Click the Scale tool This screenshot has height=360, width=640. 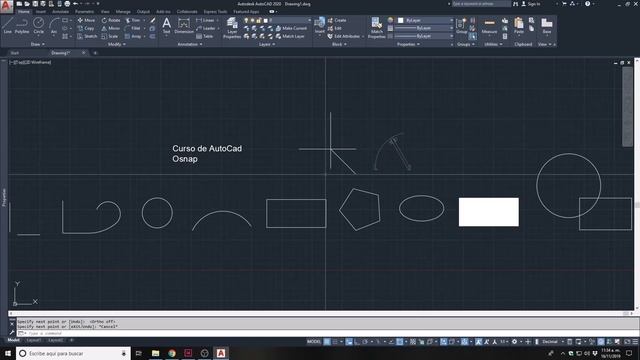(x=110, y=36)
